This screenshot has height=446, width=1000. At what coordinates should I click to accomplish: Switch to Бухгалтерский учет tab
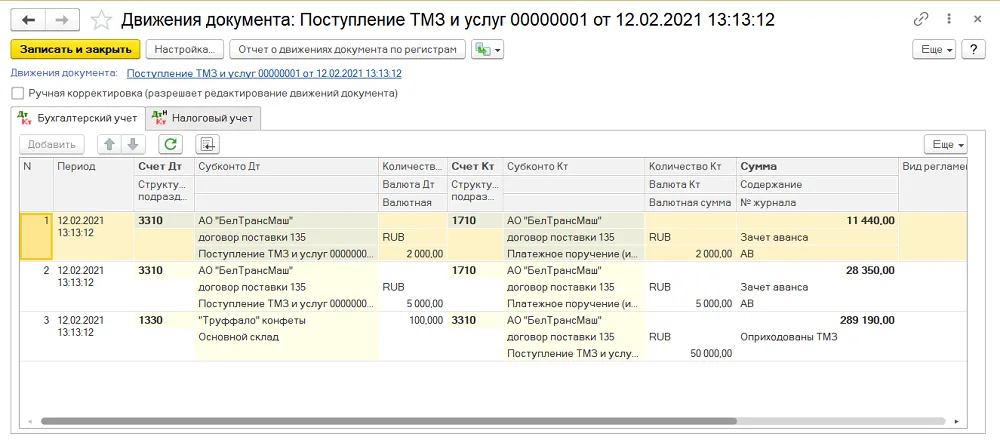[78, 118]
